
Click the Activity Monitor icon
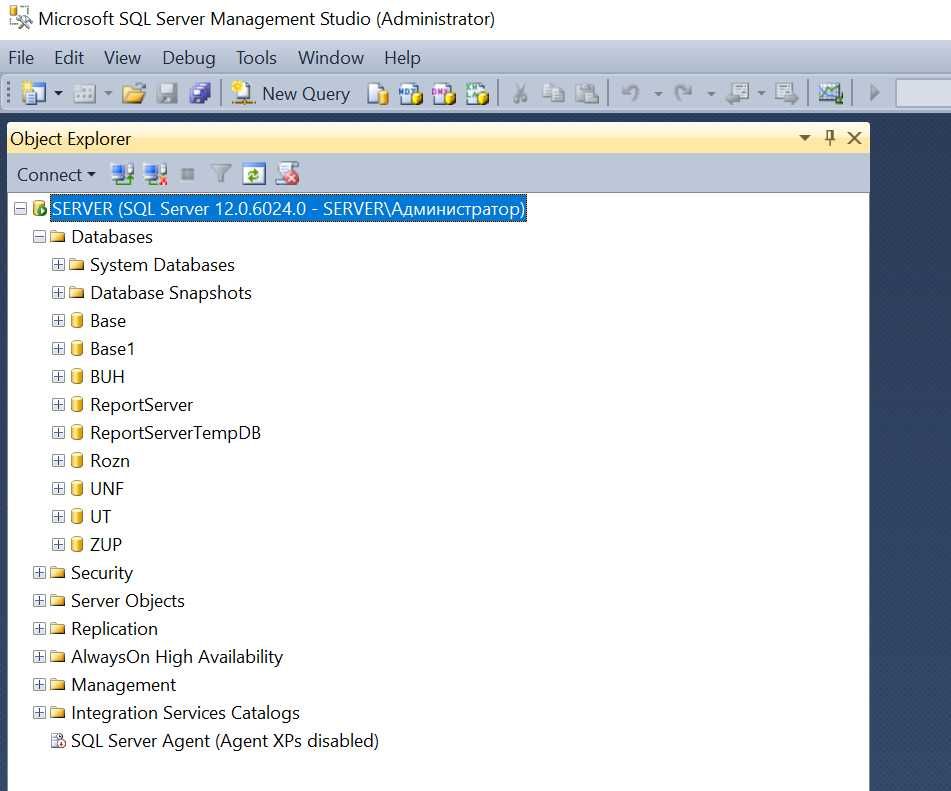pyautogui.click(x=830, y=93)
